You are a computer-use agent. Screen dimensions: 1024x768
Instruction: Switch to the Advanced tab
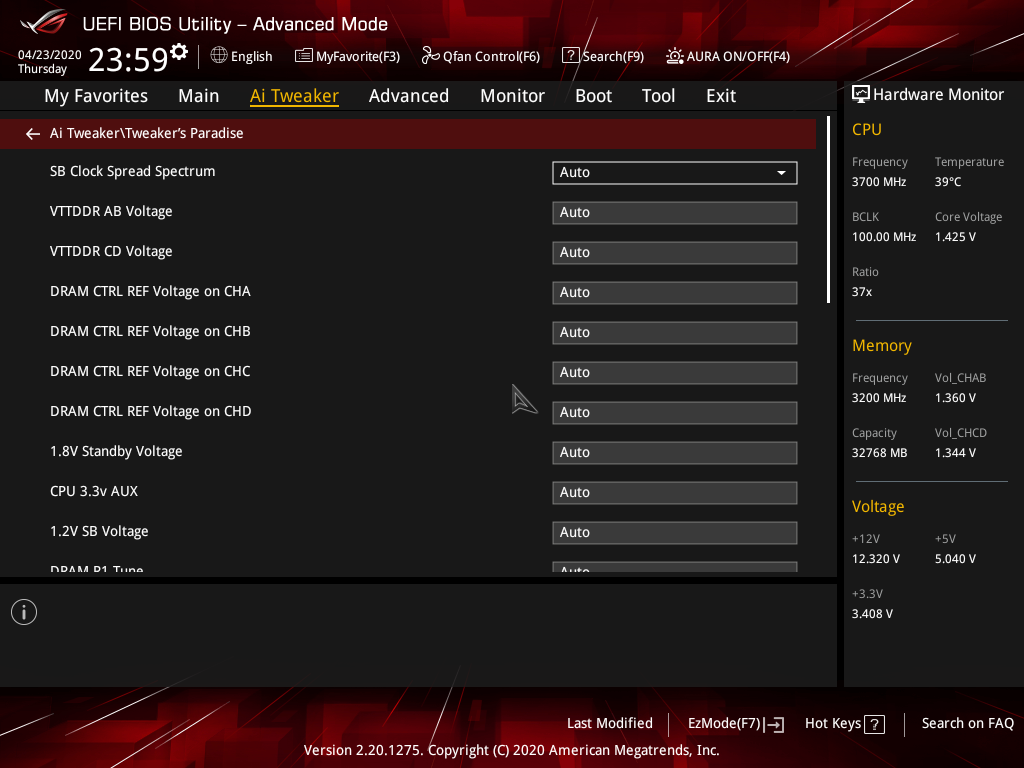409,96
